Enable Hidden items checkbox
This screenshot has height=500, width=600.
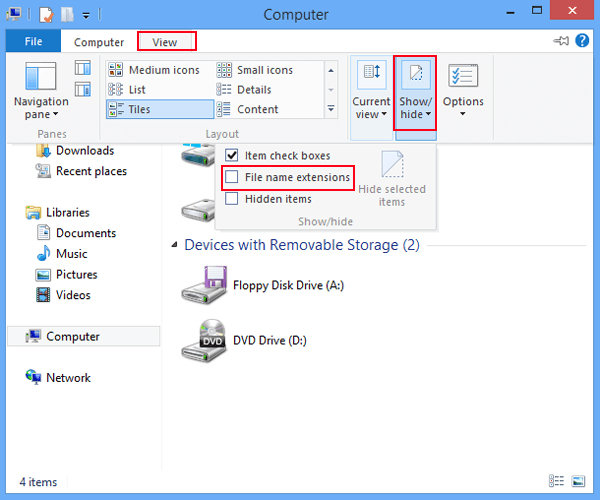point(232,199)
